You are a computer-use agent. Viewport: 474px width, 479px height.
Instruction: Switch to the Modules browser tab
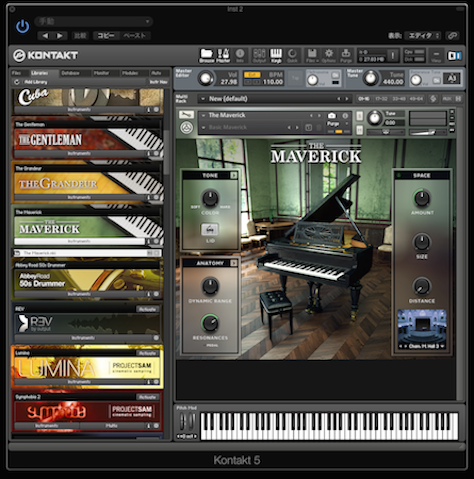tap(130, 73)
